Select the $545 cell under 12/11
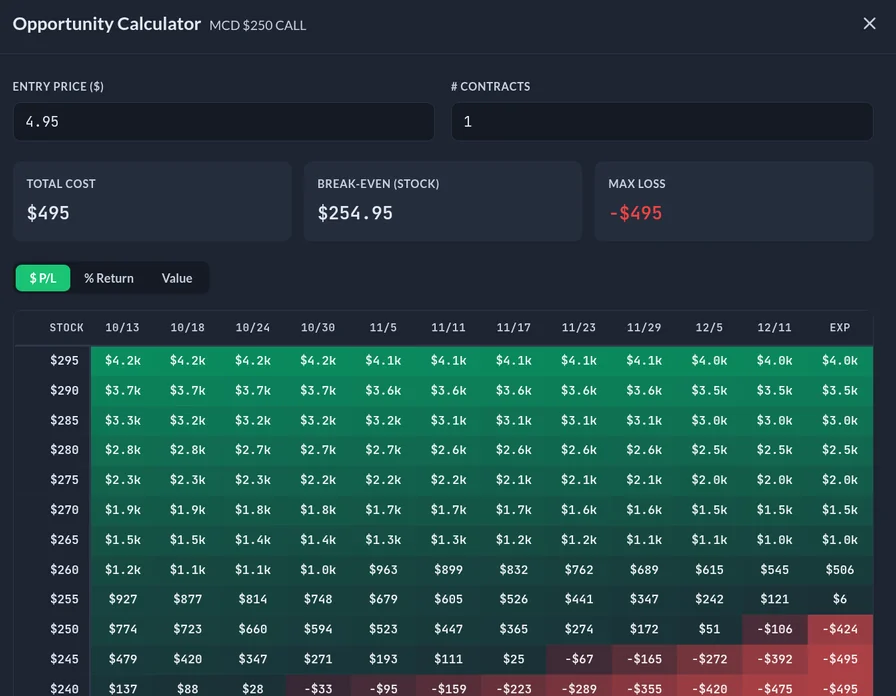 tap(774, 570)
